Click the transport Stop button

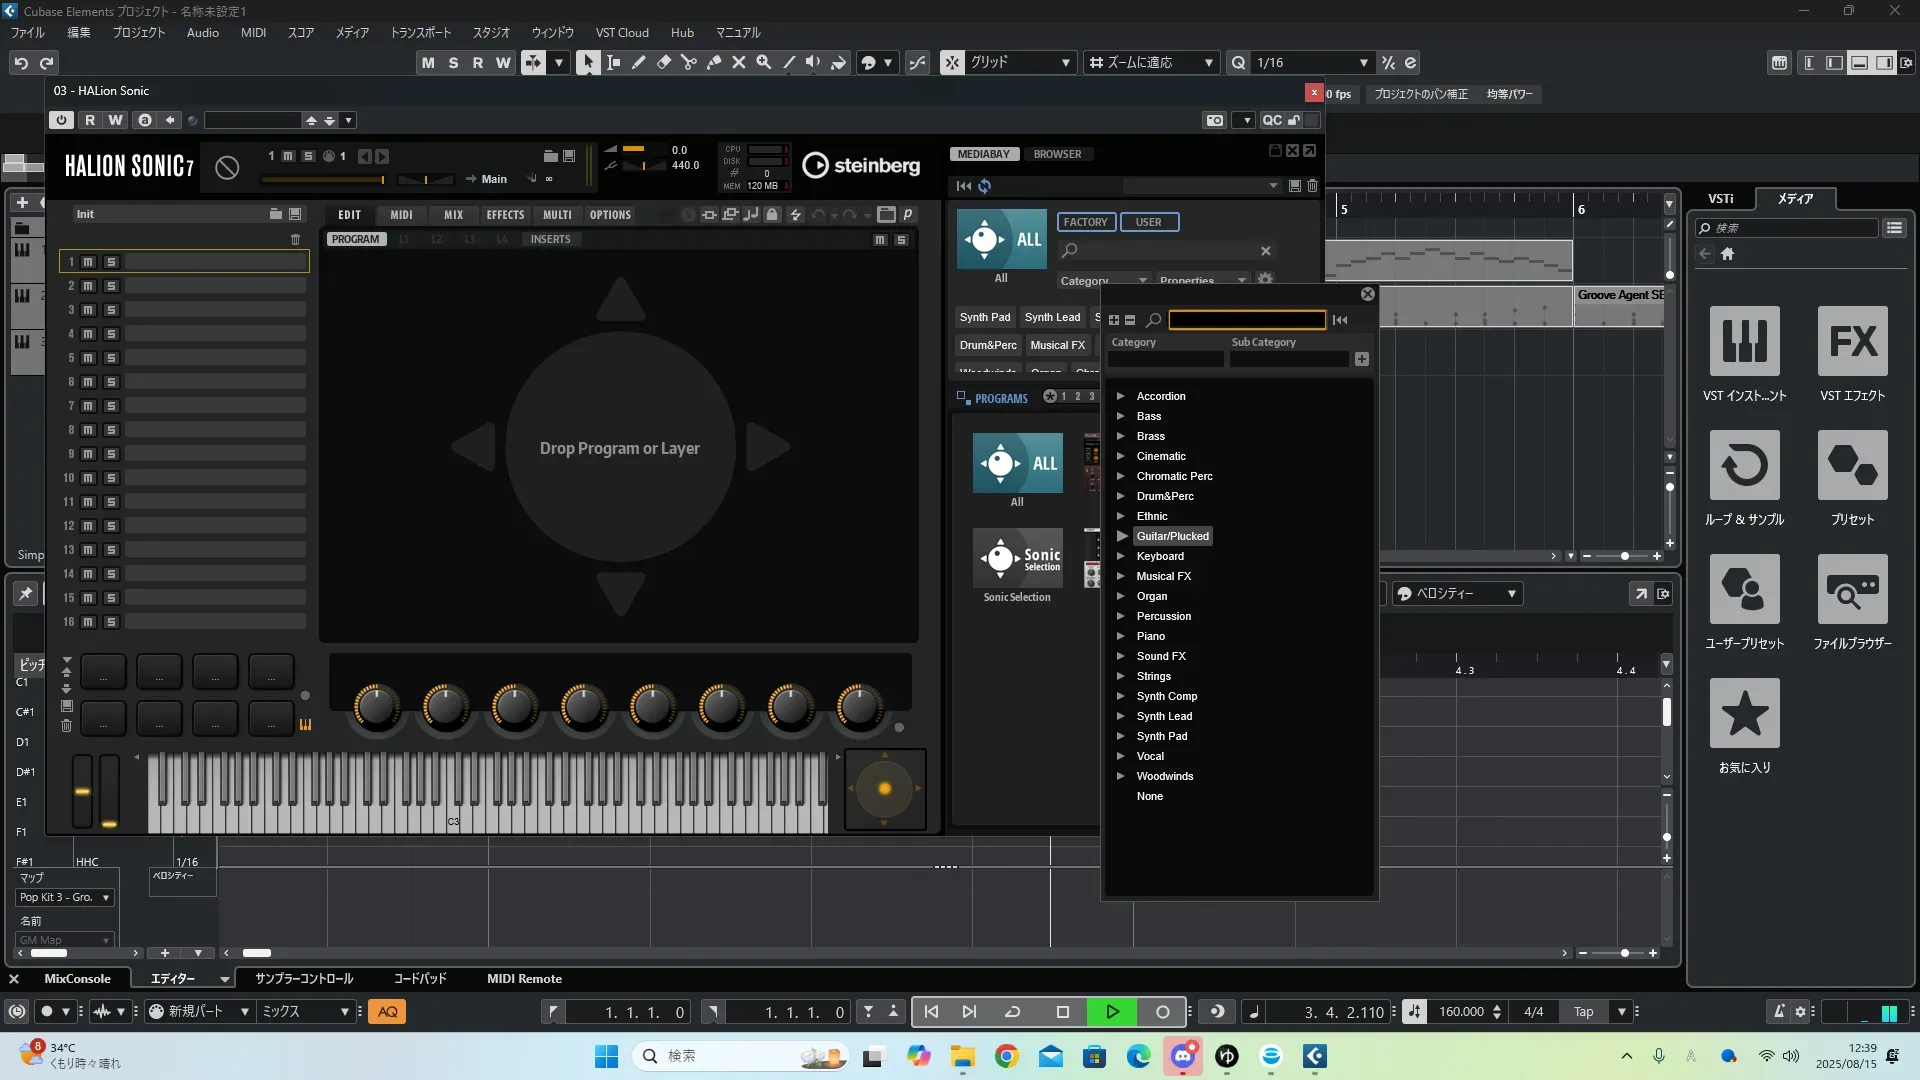tap(1063, 1012)
